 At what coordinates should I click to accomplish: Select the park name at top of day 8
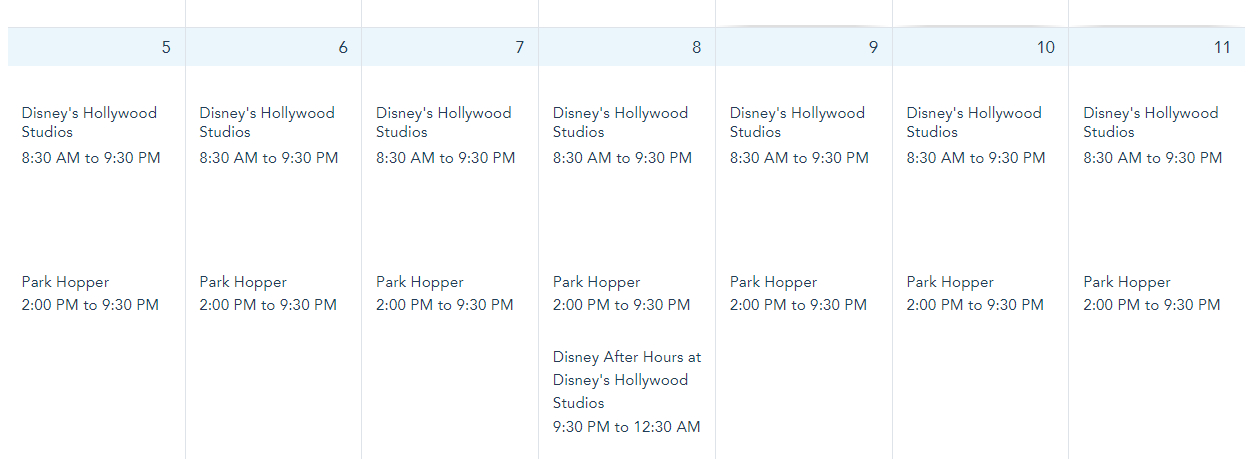620,122
